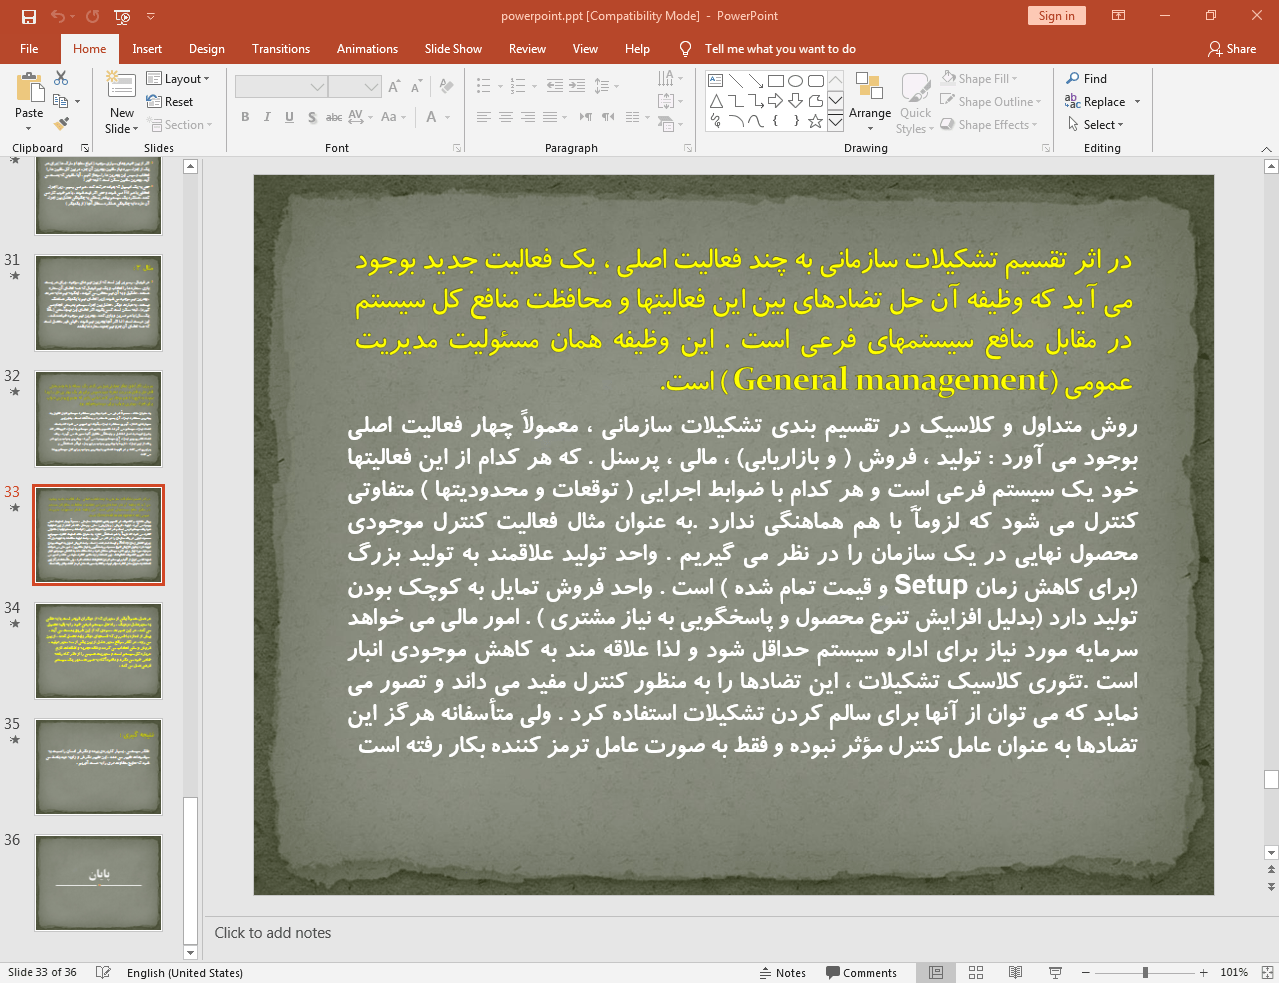The width and height of the screenshot is (1279, 983).
Task: Expand the Layout dropdown
Action: click(206, 79)
